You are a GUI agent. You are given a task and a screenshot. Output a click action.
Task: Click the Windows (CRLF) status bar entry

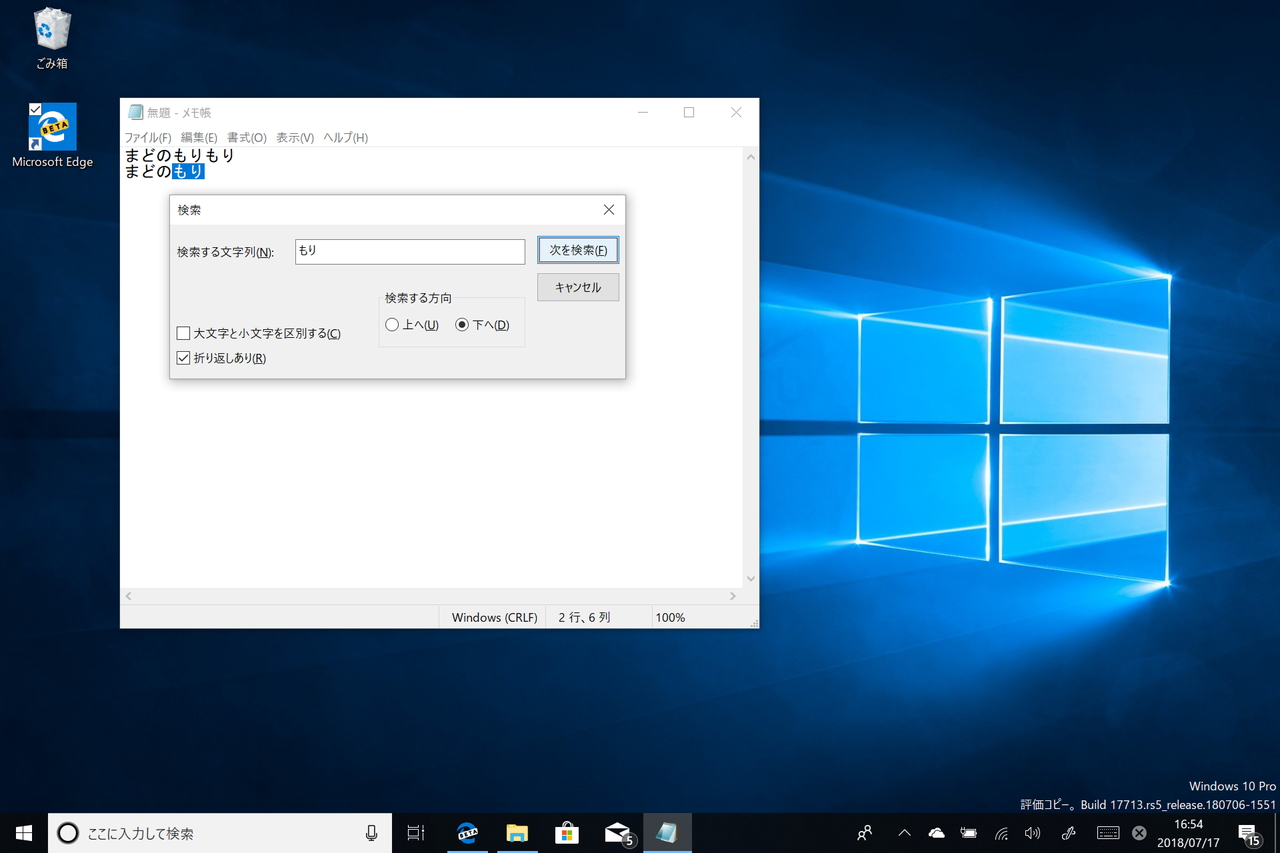tap(494, 618)
